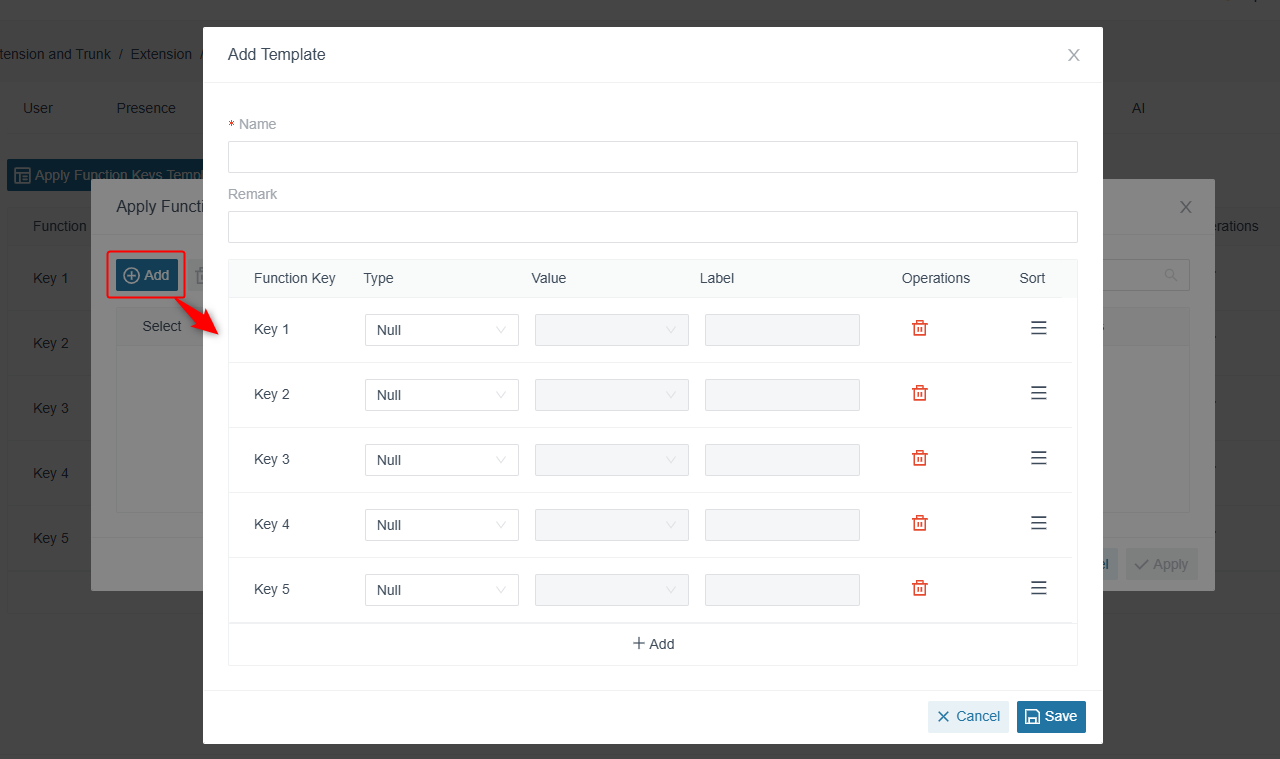
Task: Click the Key 1 sort handle icon
Action: coord(1039,328)
